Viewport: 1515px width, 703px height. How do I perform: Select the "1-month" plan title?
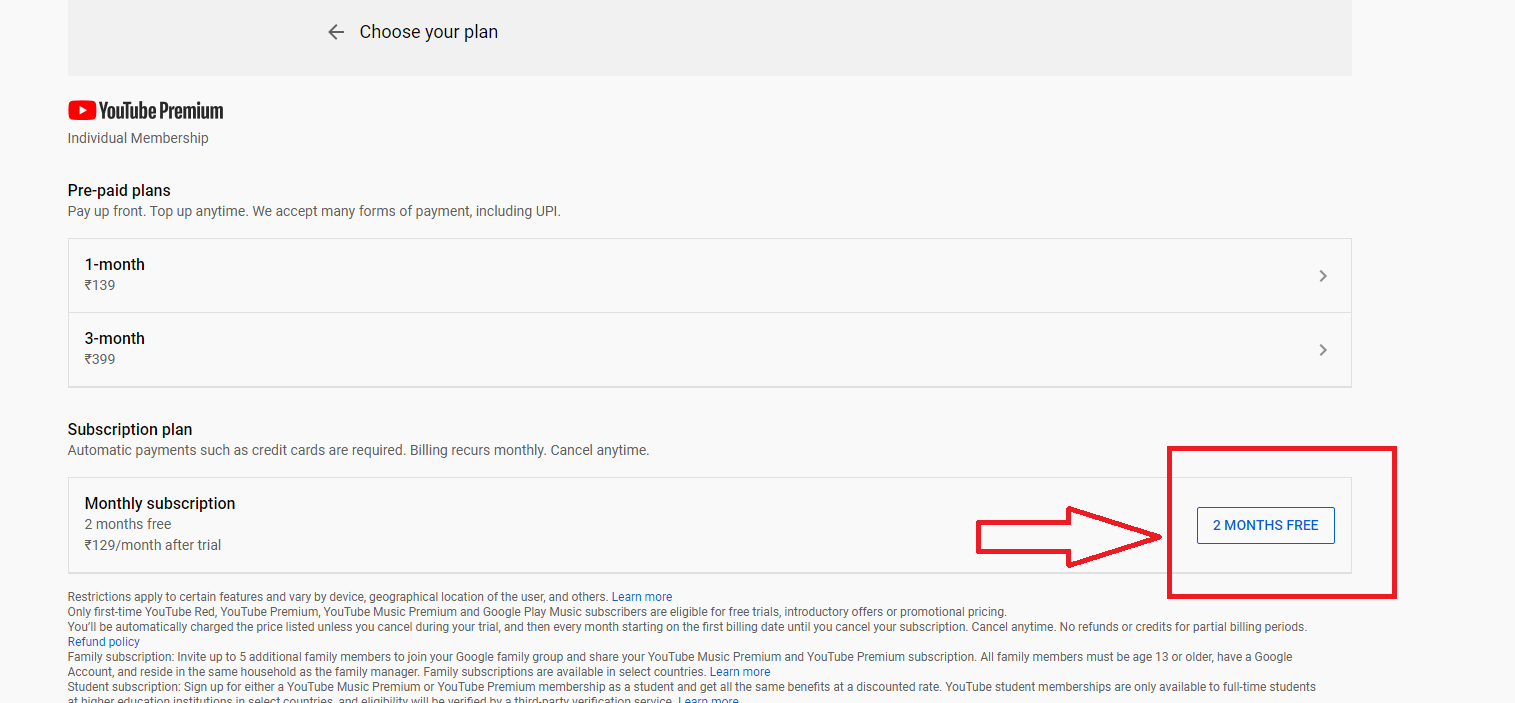pyautogui.click(x=115, y=265)
